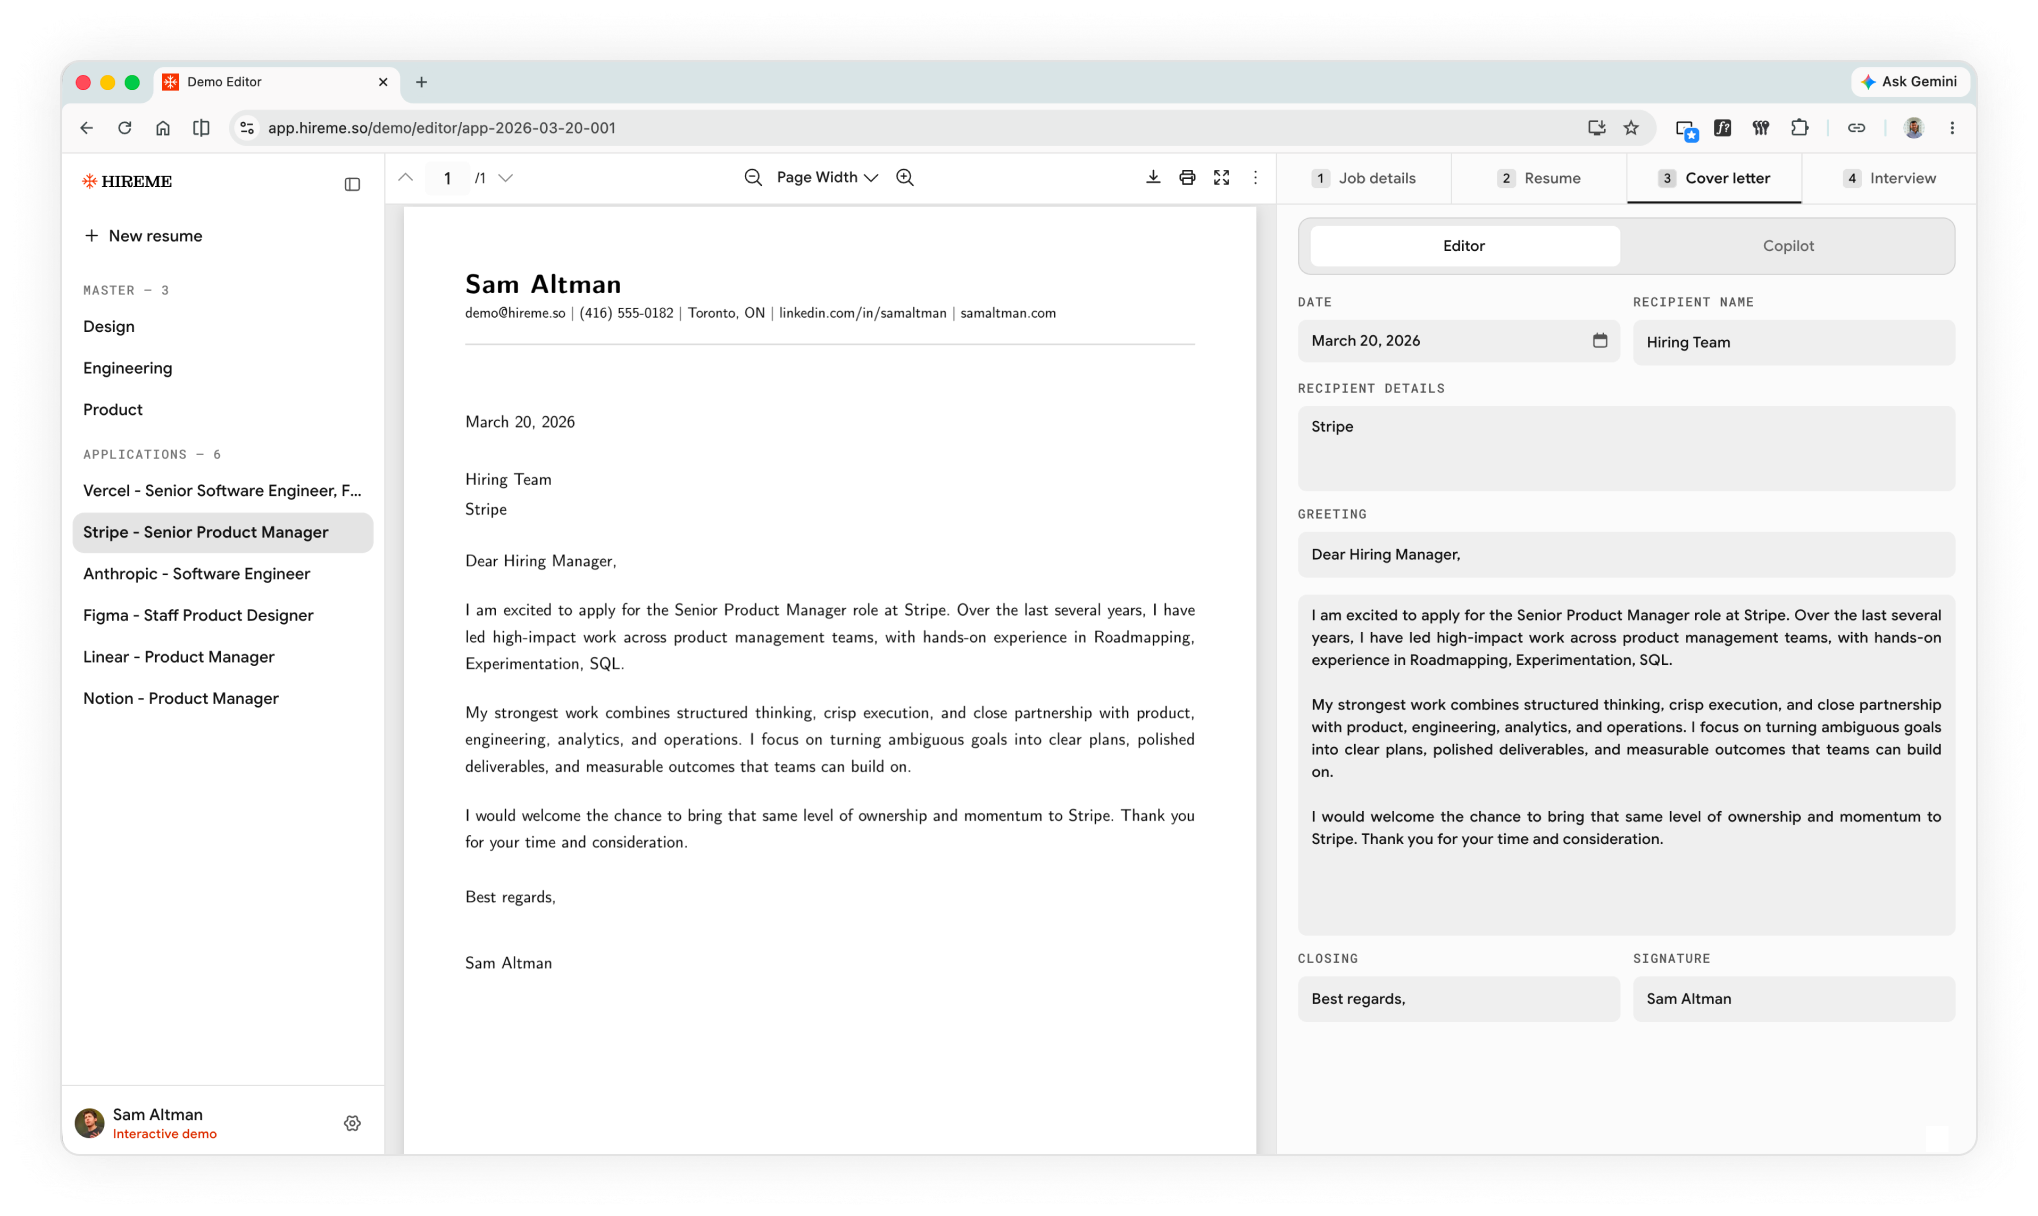The width and height of the screenshot is (2038, 1216).
Task: Collapse the HireMe sidebar panel icon
Action: pyautogui.click(x=352, y=184)
